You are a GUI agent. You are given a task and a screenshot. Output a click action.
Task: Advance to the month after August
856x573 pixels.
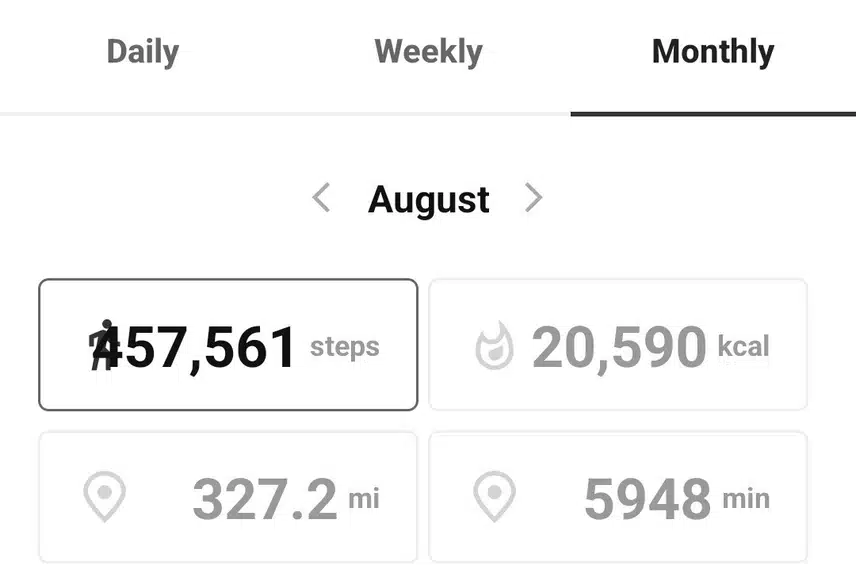[534, 198]
